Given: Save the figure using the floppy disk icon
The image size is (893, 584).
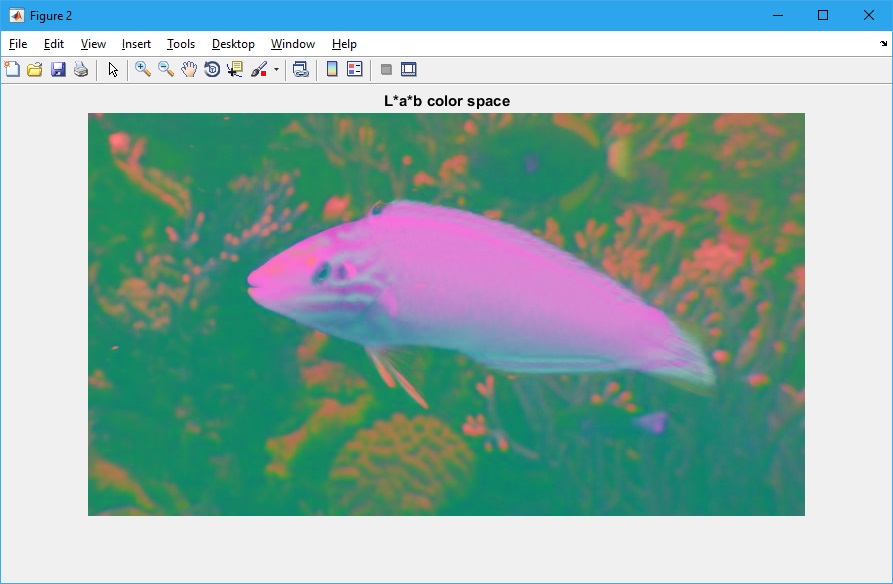Looking at the screenshot, I should pos(58,69).
